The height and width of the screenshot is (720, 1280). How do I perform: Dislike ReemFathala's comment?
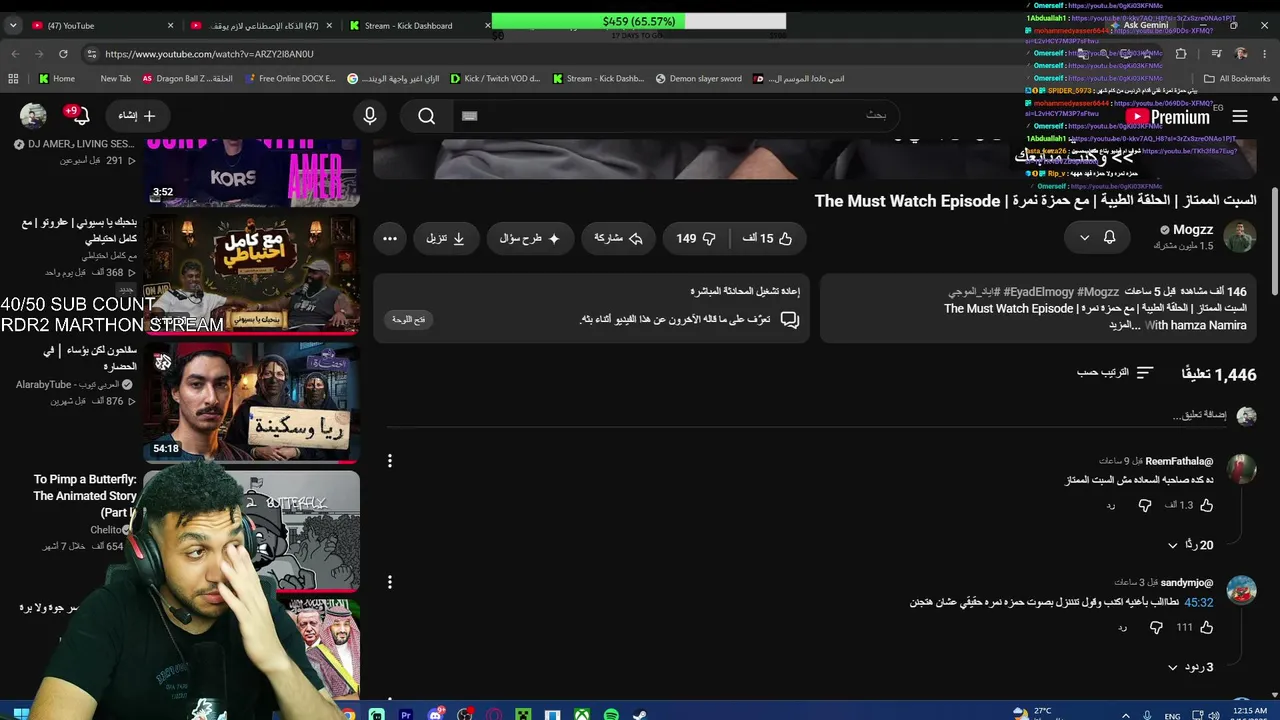point(1145,506)
